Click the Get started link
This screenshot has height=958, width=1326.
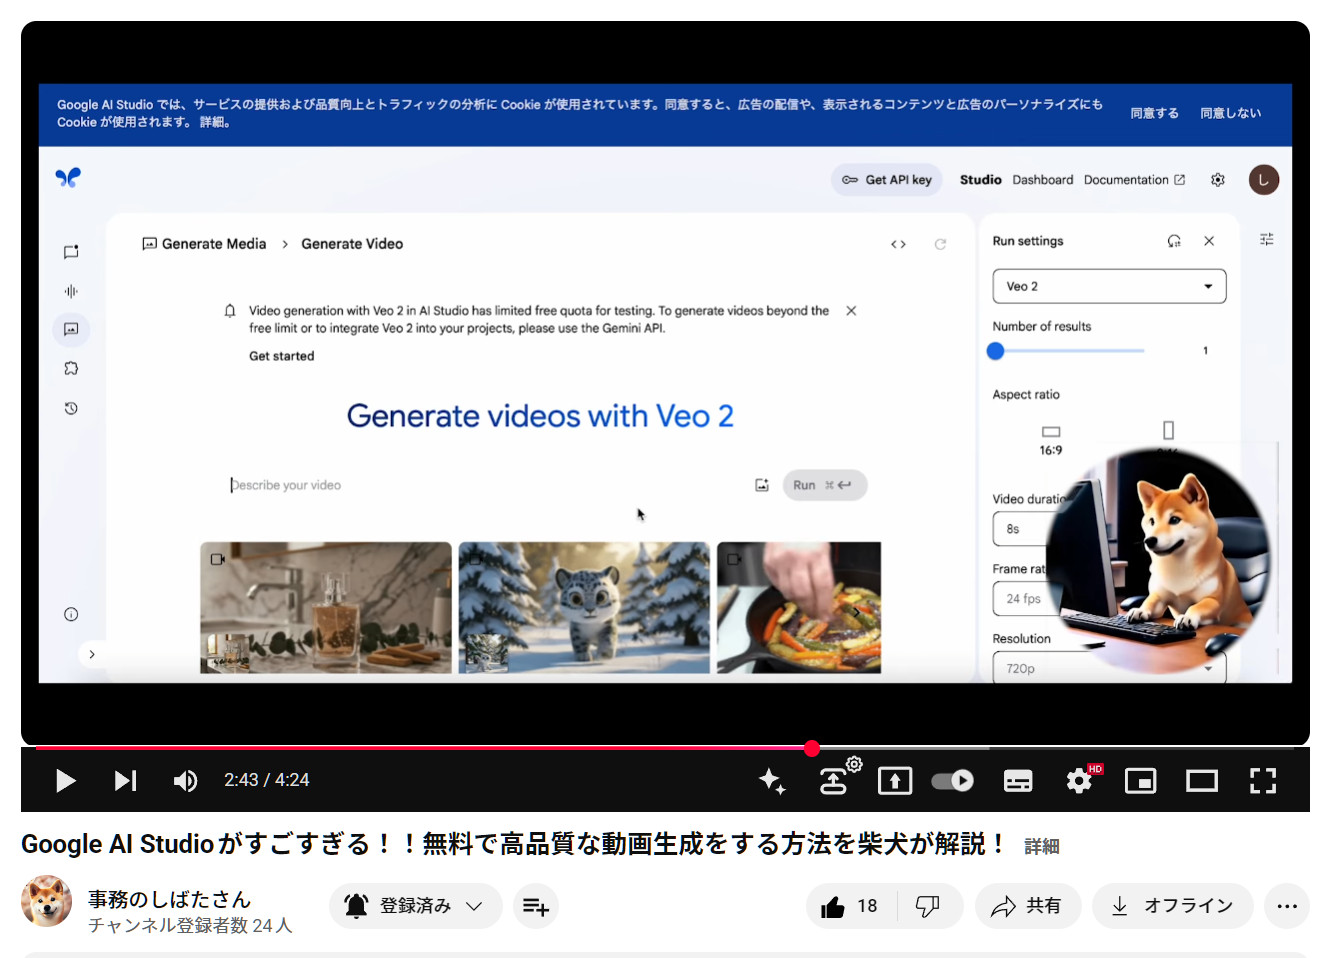(x=281, y=356)
